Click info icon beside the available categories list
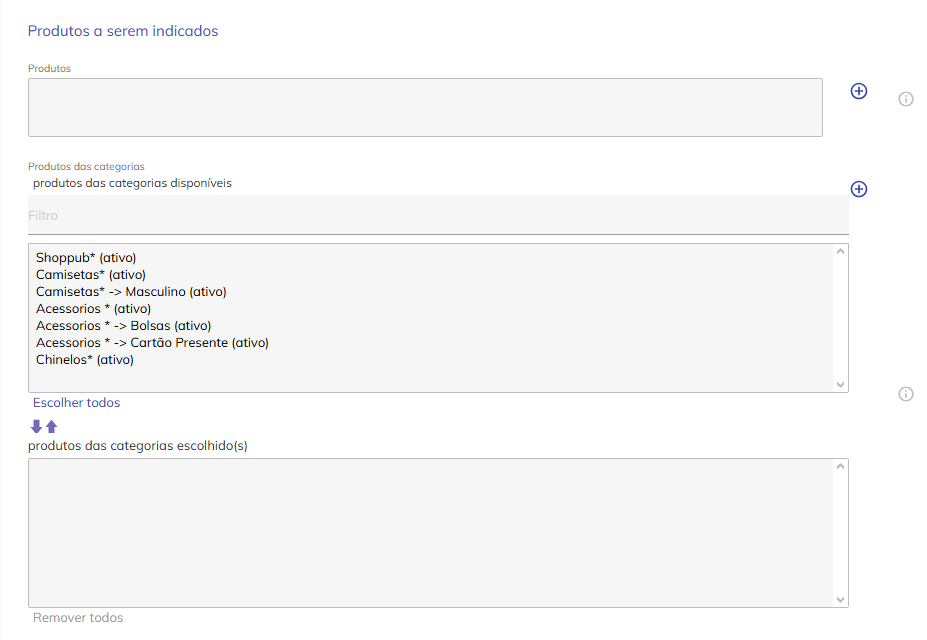 (x=906, y=394)
